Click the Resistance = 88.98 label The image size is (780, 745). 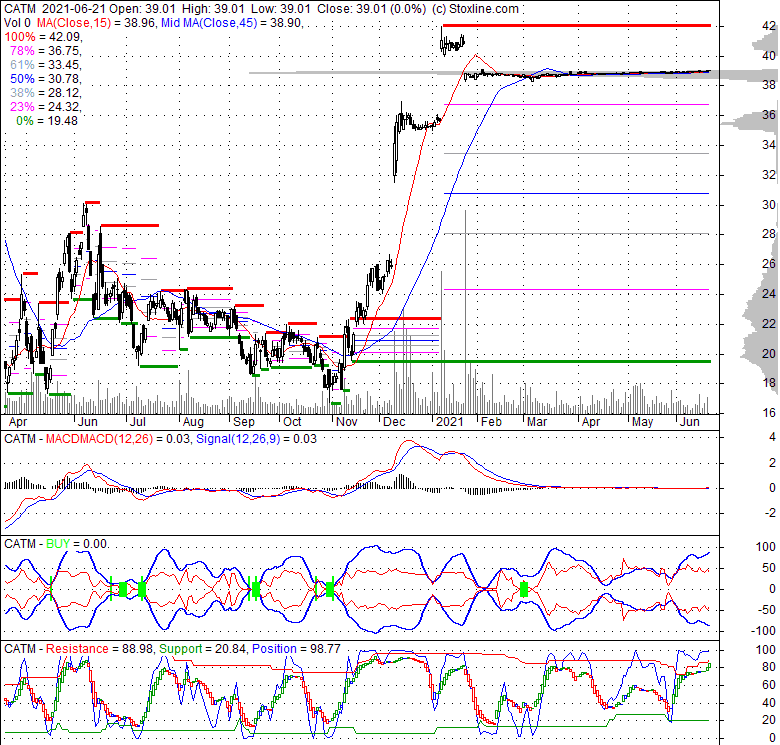[x=99, y=649]
